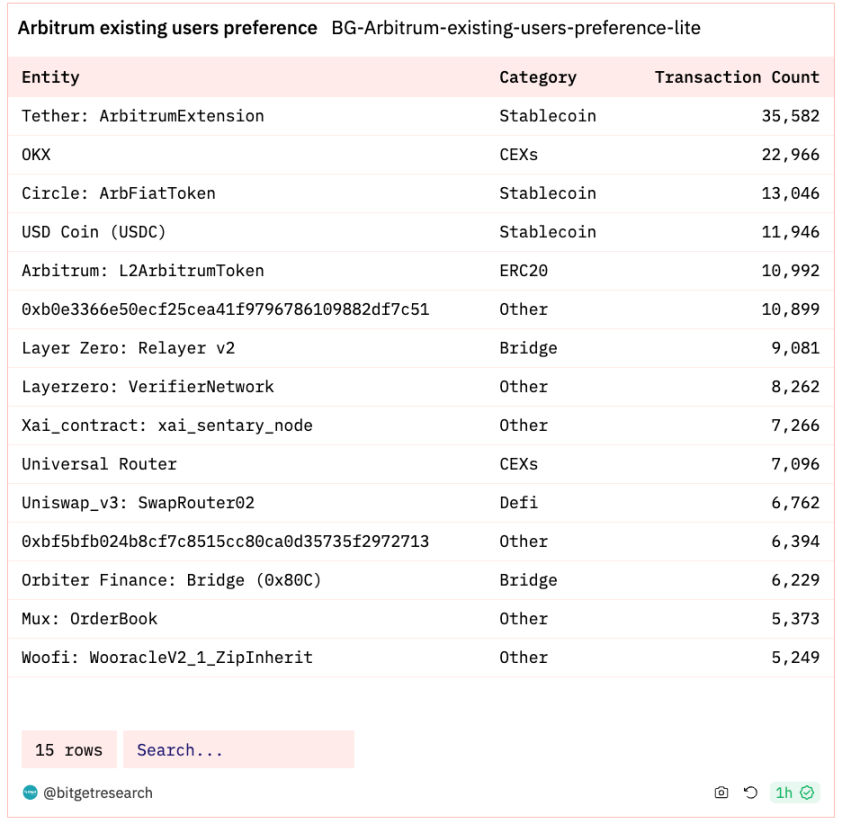Click the 0xb0e3366e address cell
Image resolution: width=842 pixels, height=824 pixels.
pyautogui.click(x=225, y=309)
